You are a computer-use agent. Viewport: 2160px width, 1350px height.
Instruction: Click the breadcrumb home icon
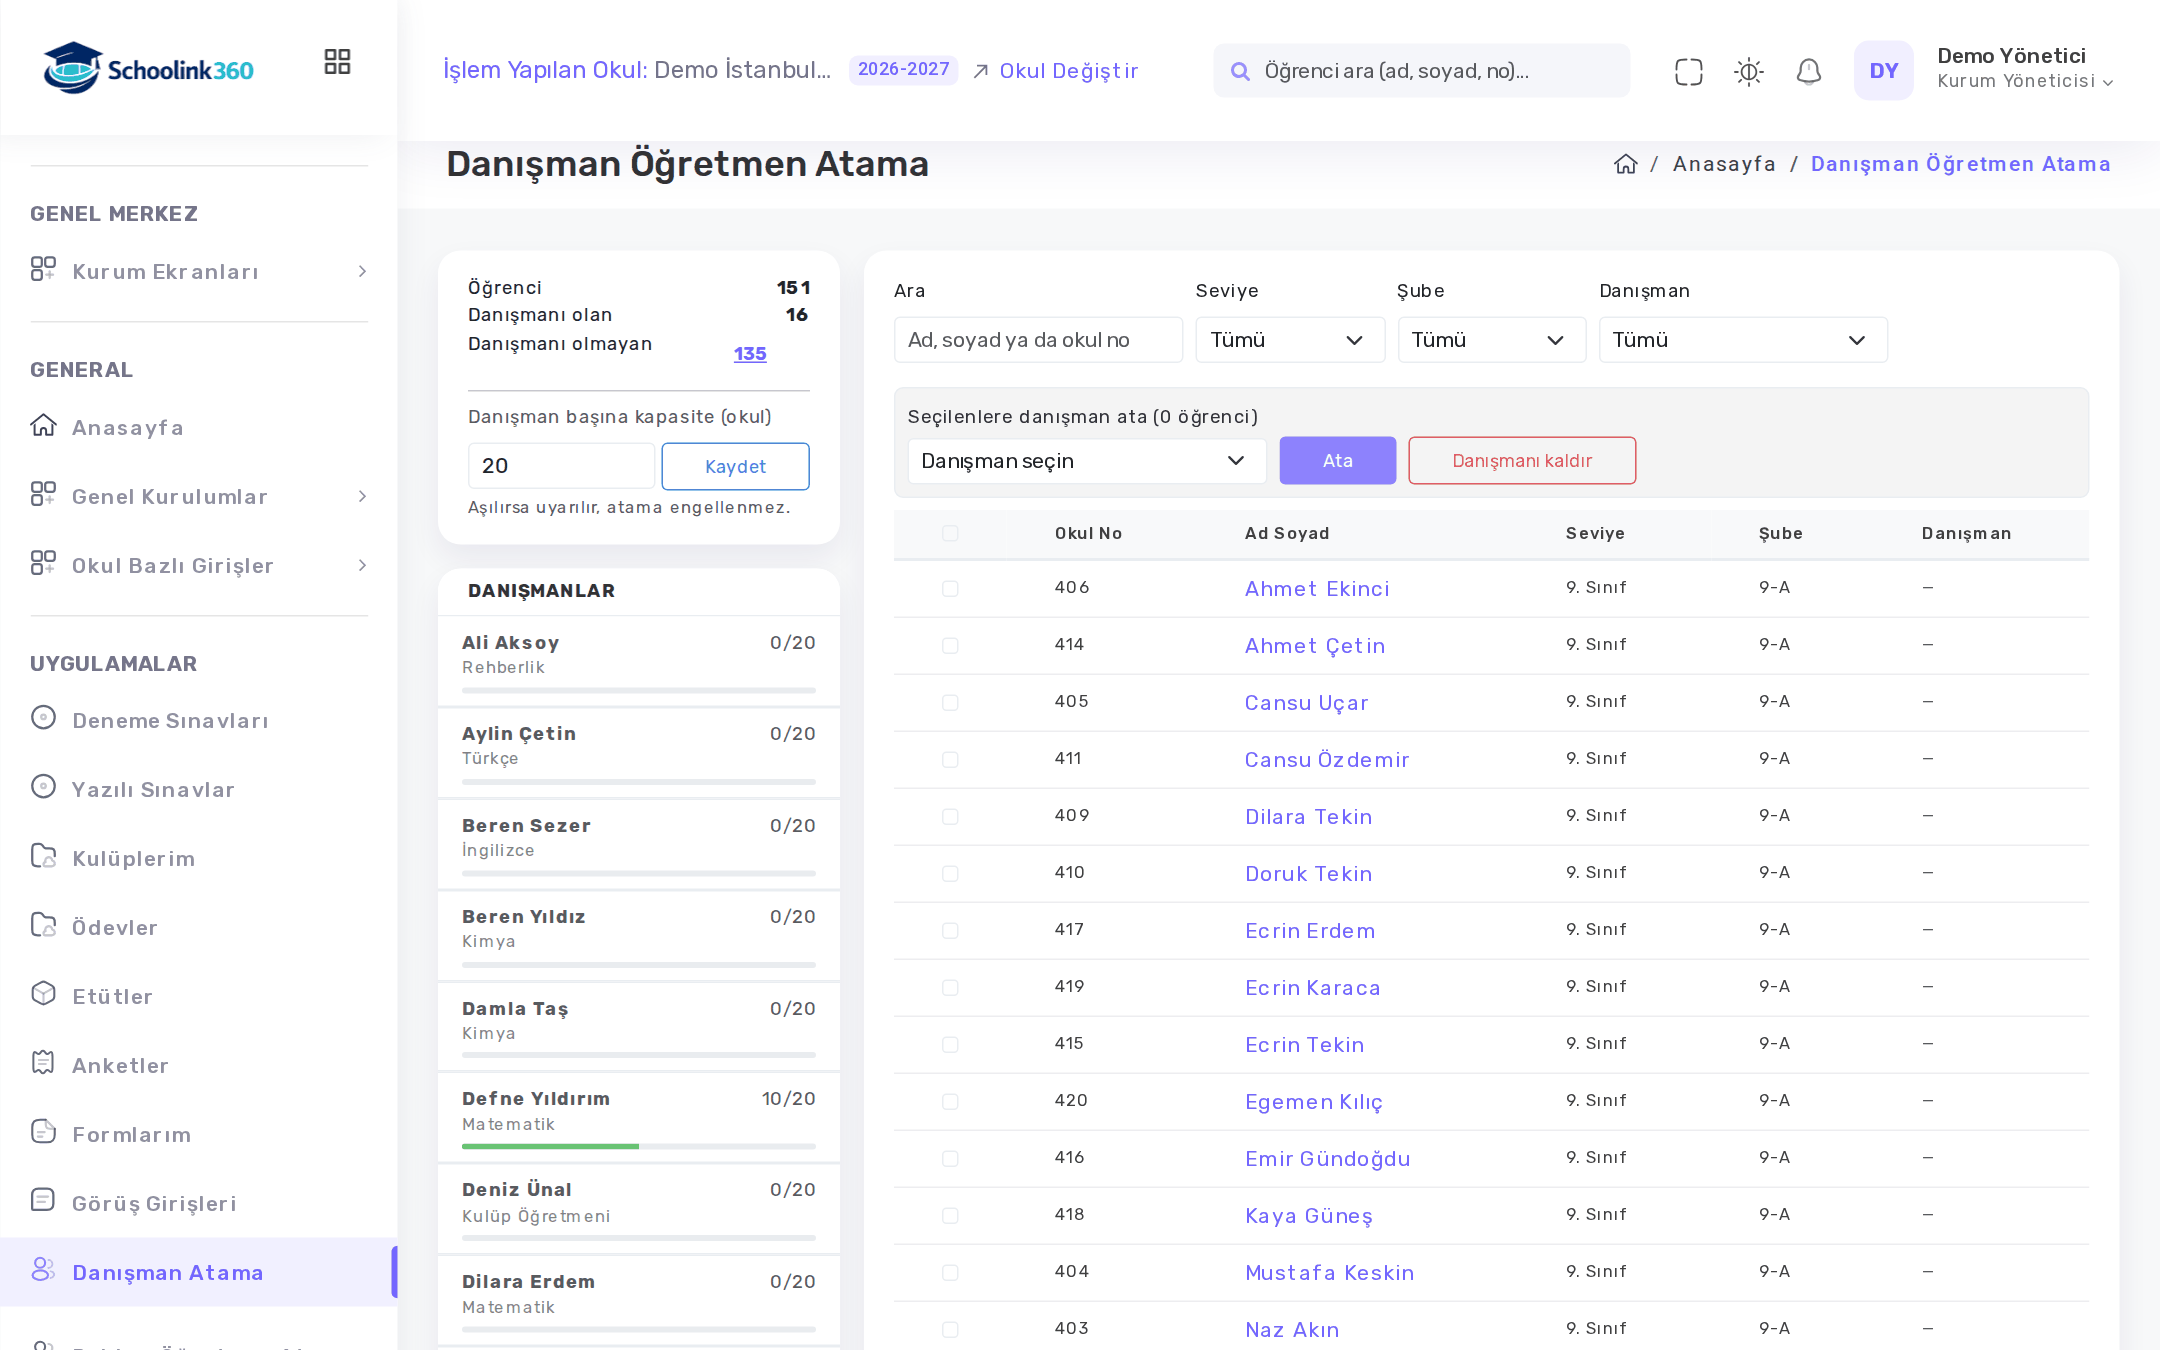point(1626,164)
